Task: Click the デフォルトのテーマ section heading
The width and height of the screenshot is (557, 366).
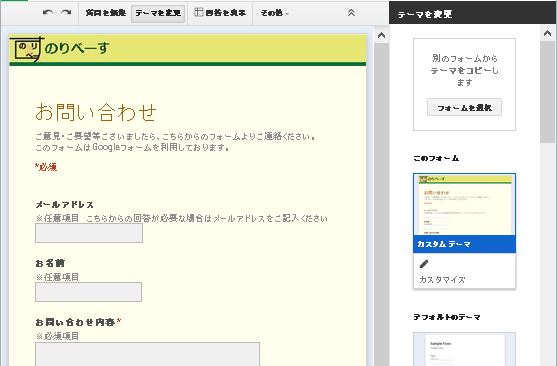Action: (x=447, y=317)
